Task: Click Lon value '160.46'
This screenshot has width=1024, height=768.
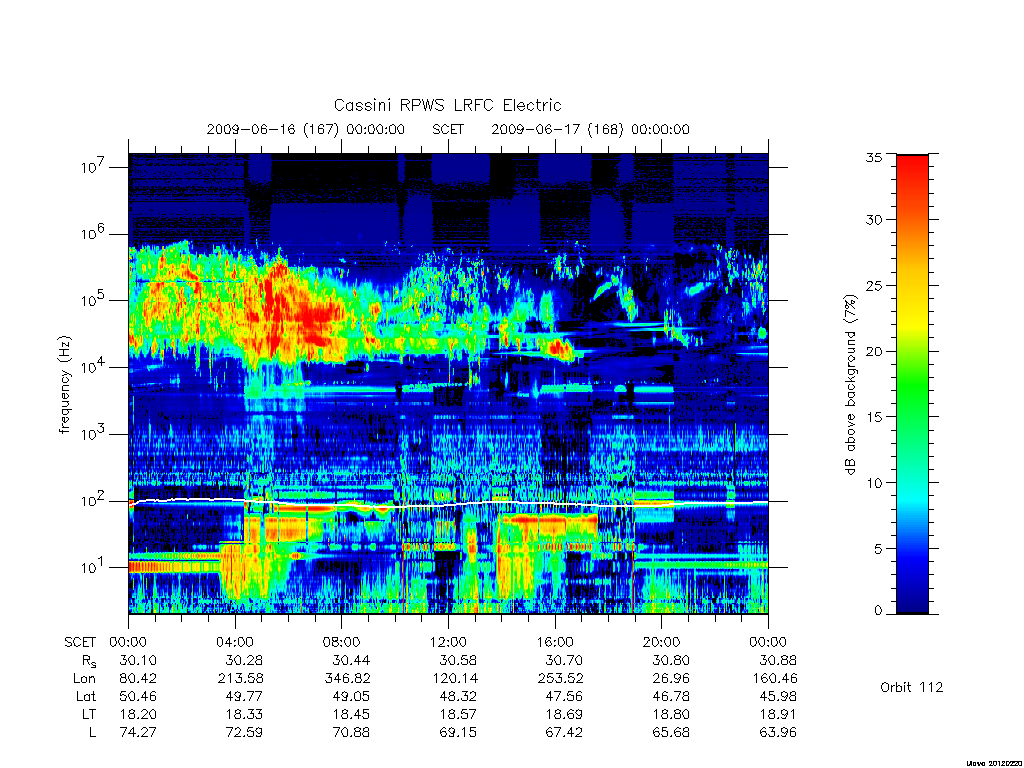Action: (x=774, y=679)
